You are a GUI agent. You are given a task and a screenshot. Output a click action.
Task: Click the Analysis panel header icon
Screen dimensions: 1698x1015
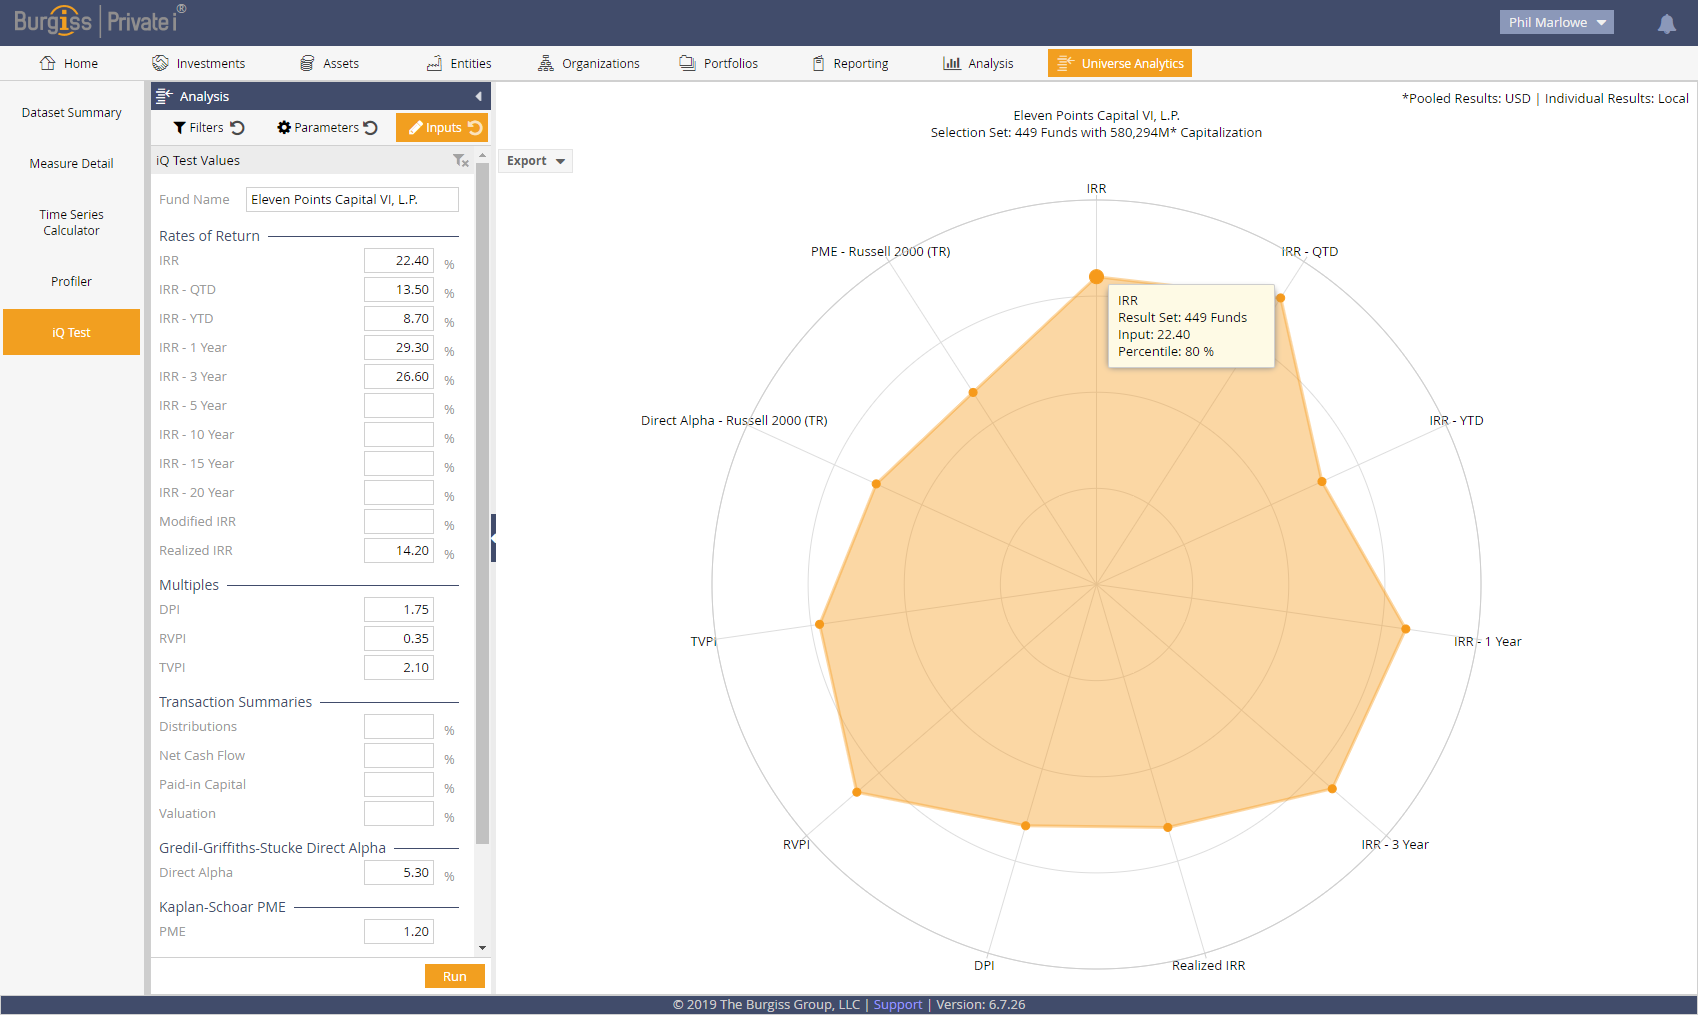point(164,96)
